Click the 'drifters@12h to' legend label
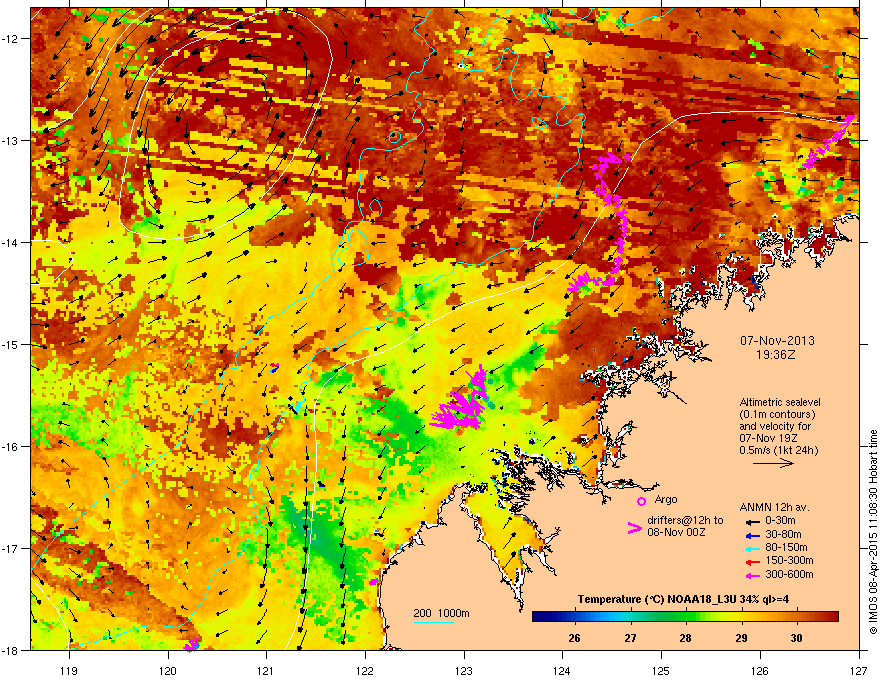This screenshot has width=880, height=680. (685, 521)
